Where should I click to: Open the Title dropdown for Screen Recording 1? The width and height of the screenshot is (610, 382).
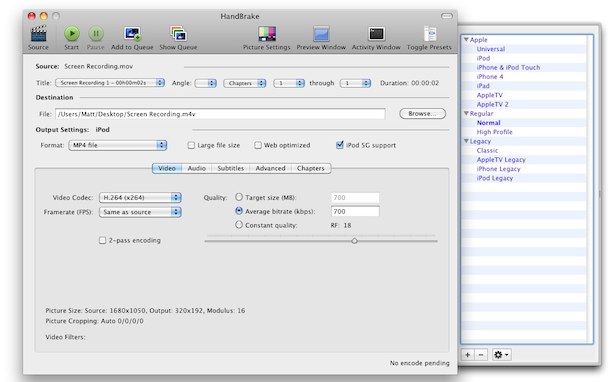click(110, 83)
